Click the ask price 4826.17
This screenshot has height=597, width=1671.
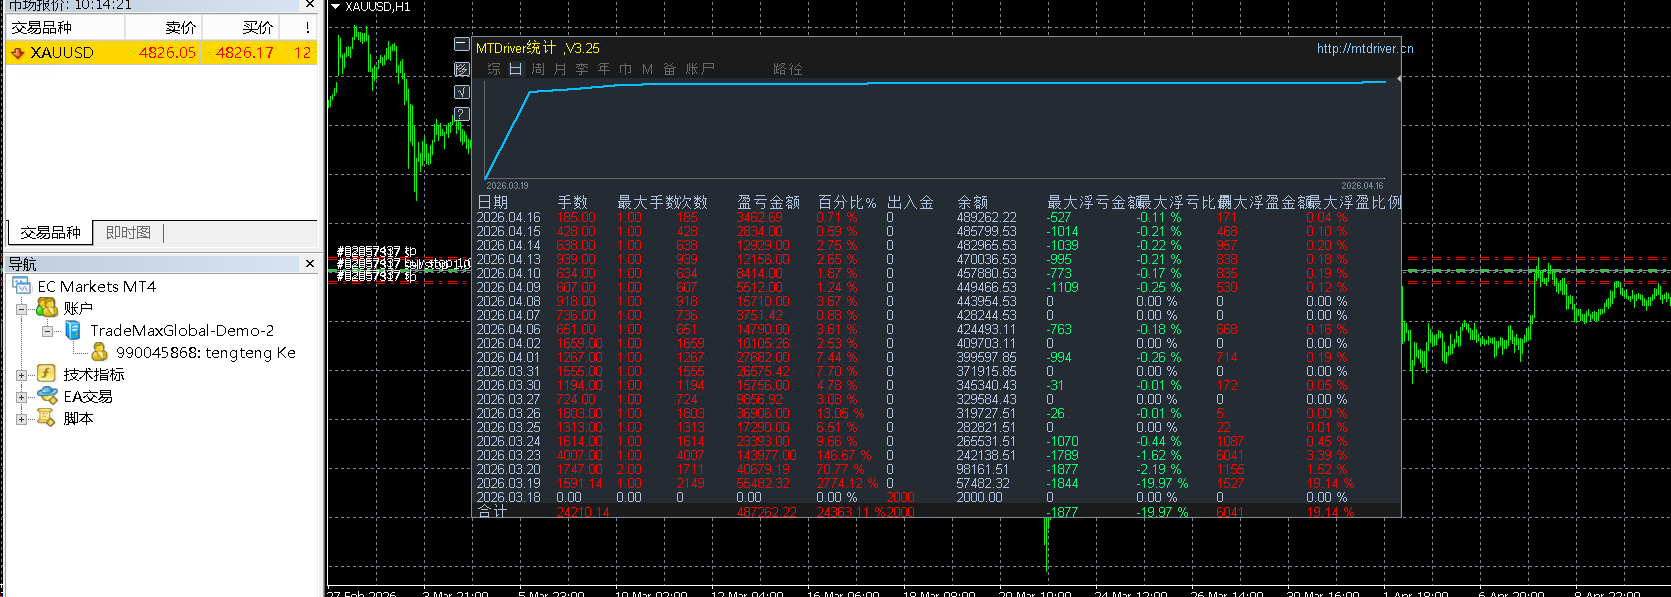[x=245, y=53]
